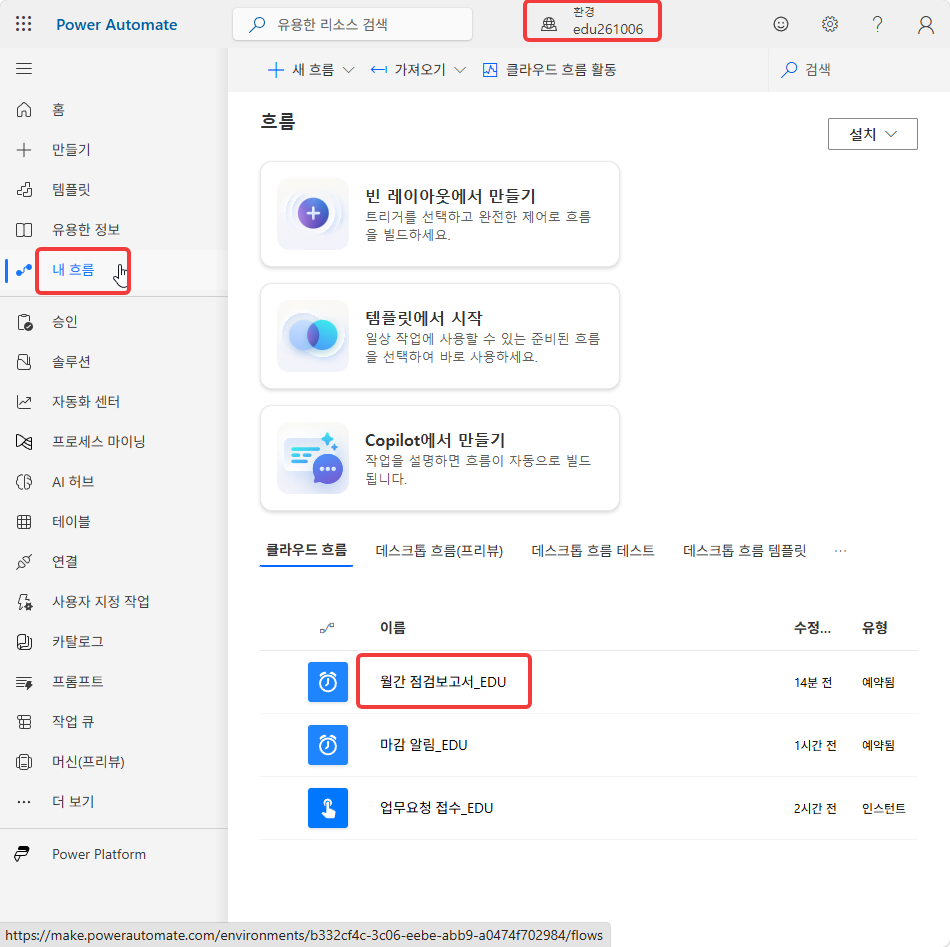Click the 프로세스 마이닝 icon
Image resolution: width=950 pixels, height=947 pixels.
pos(24,442)
